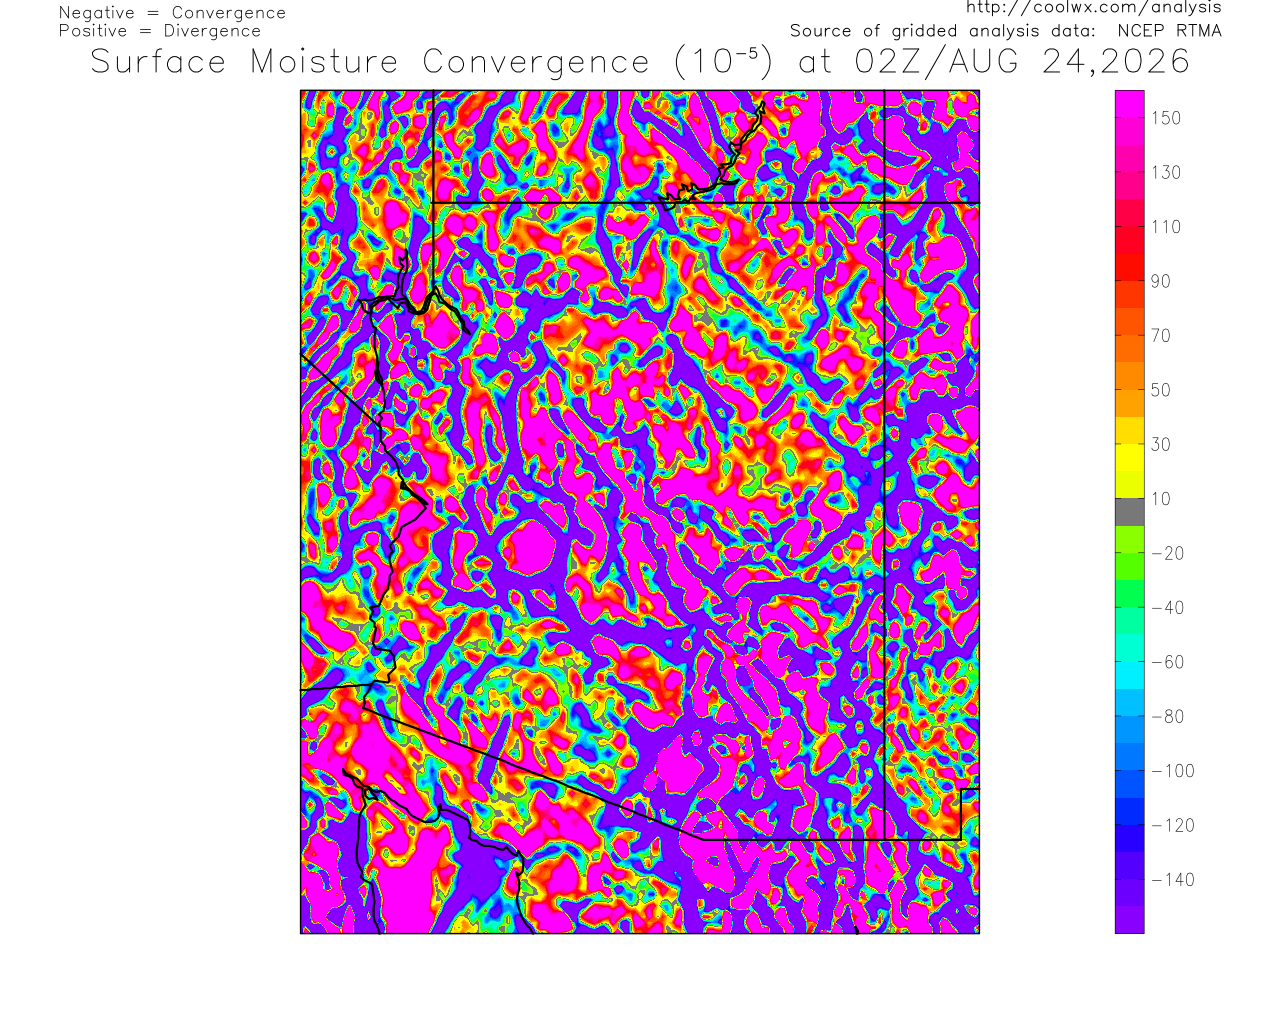This screenshot has height=1024, width=1280.
Task: Click the coolwx.com/analysis URL text
Action: 1093,8
